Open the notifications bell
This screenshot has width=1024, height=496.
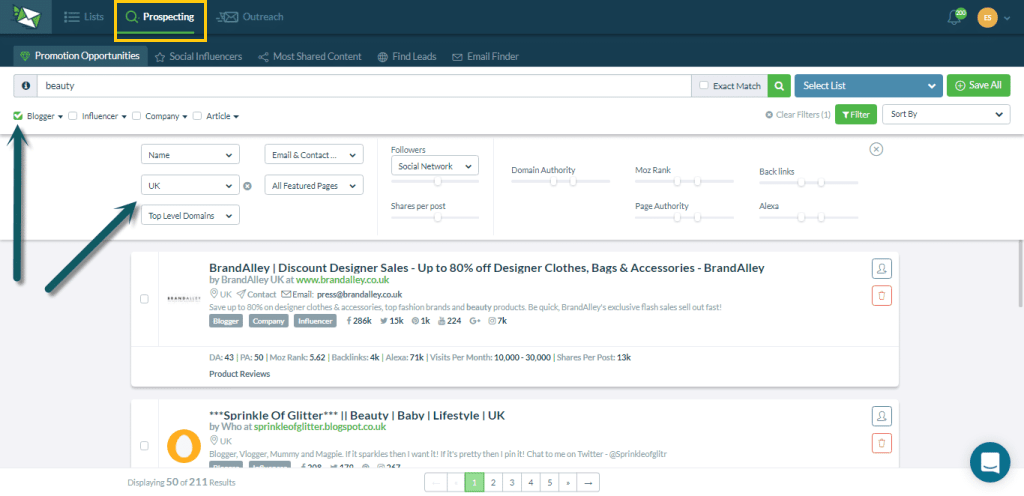[x=955, y=18]
